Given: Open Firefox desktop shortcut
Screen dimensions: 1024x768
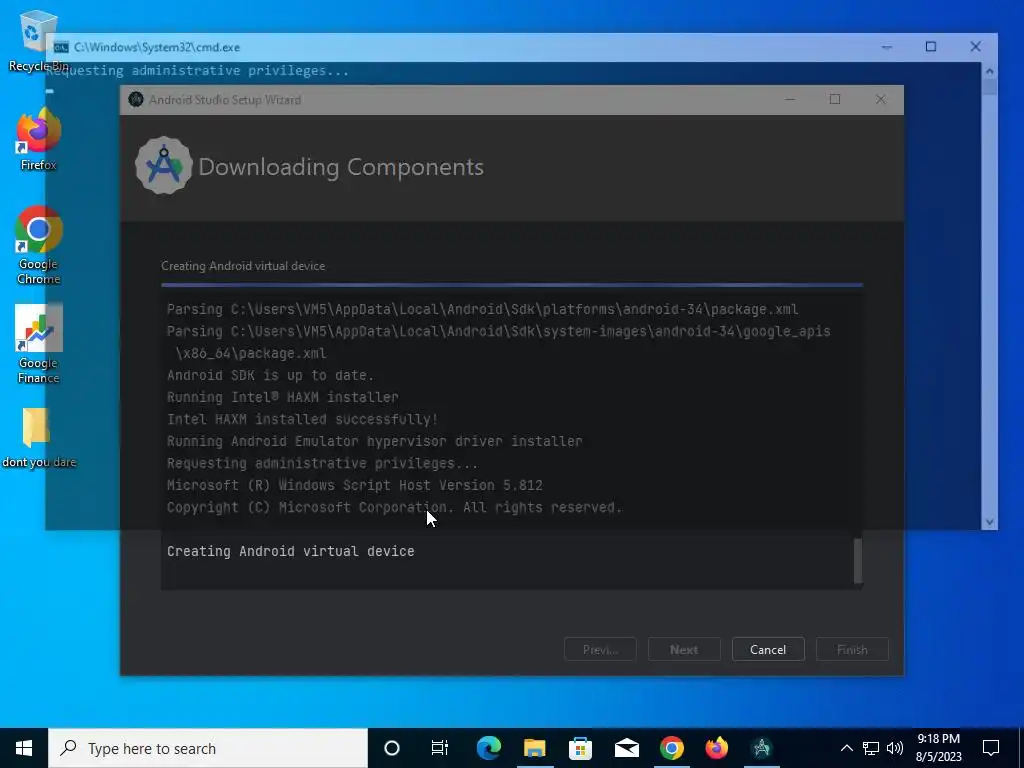Looking at the screenshot, I should (x=38, y=140).
